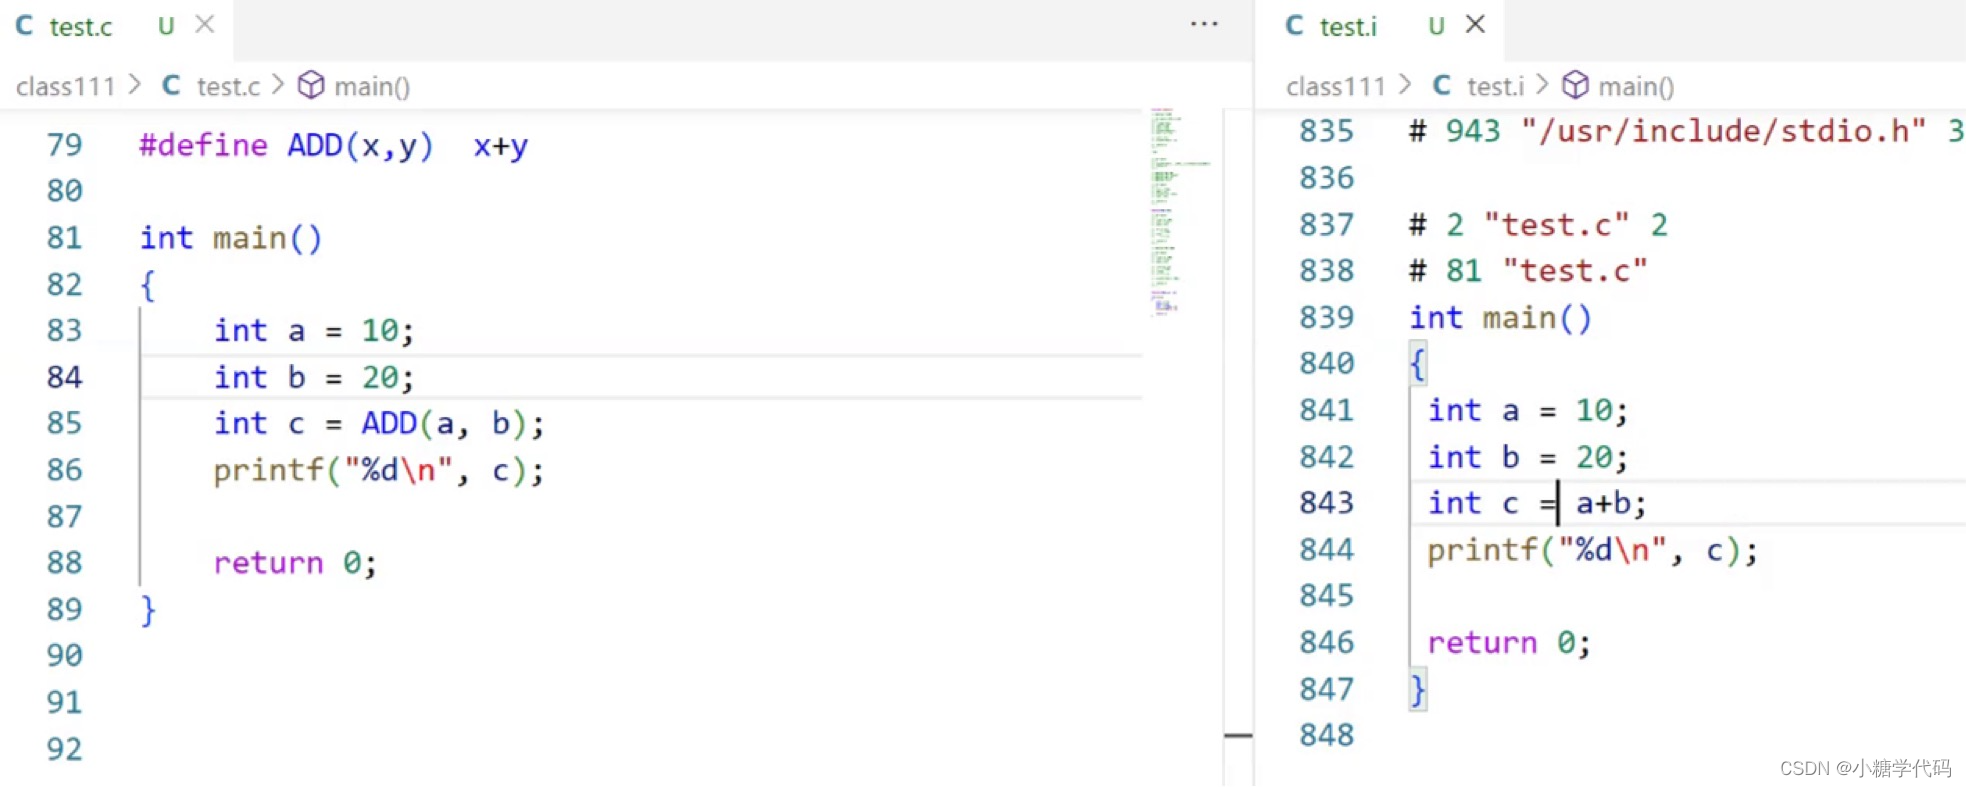
Task: Click main() symbol breadcrumb in right editor
Action: [1637, 87]
